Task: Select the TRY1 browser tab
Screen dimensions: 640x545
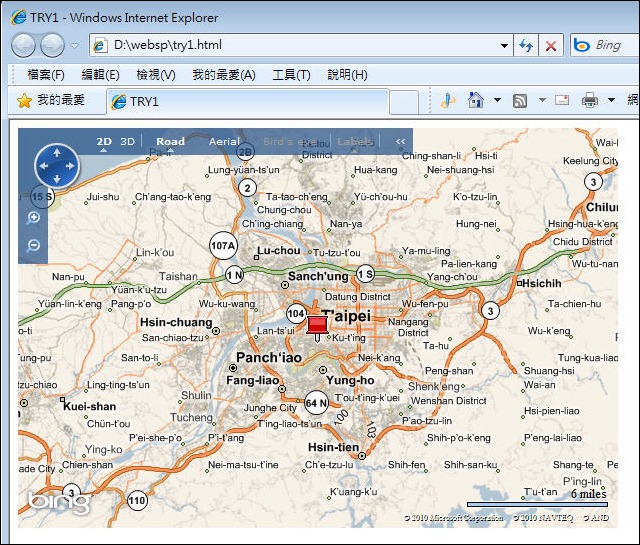Action: click(248, 102)
